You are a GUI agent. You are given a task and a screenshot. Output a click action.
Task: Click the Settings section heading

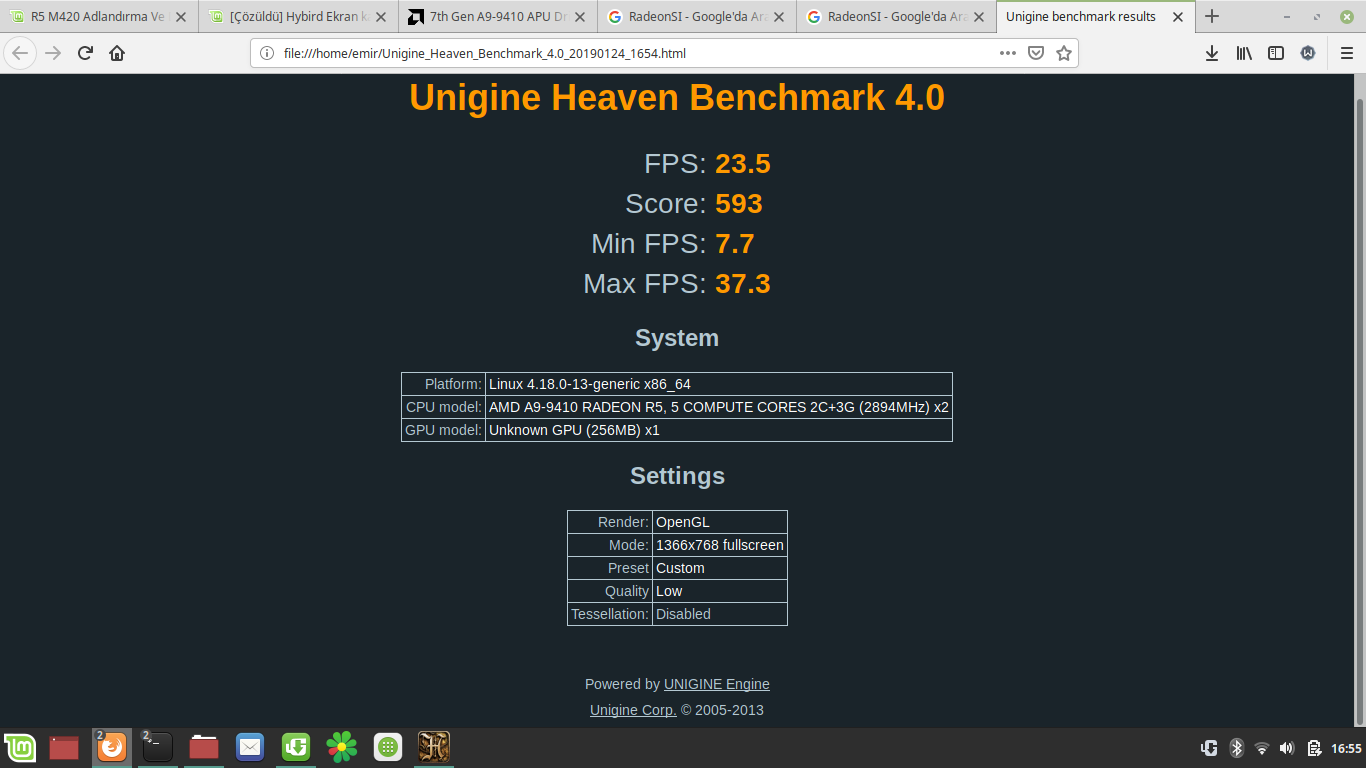pos(677,476)
